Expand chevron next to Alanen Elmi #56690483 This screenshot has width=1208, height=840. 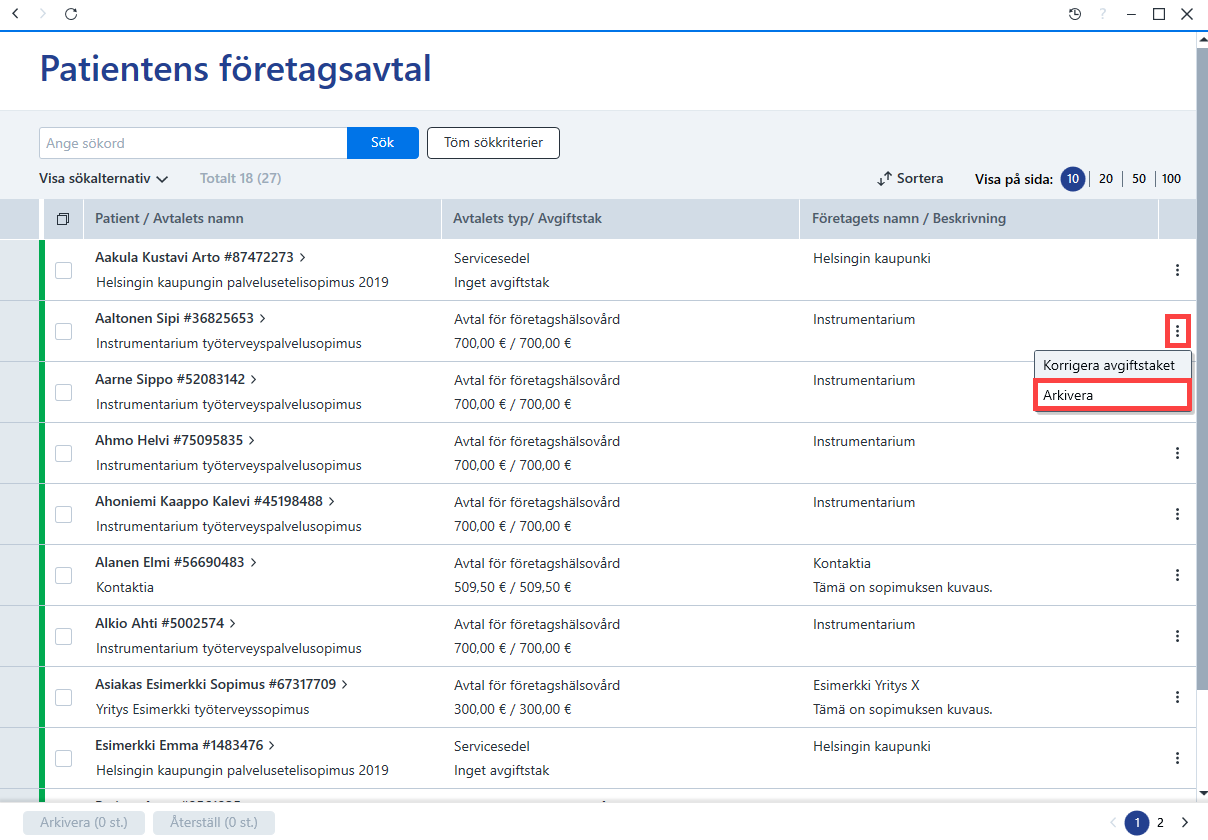pos(254,563)
